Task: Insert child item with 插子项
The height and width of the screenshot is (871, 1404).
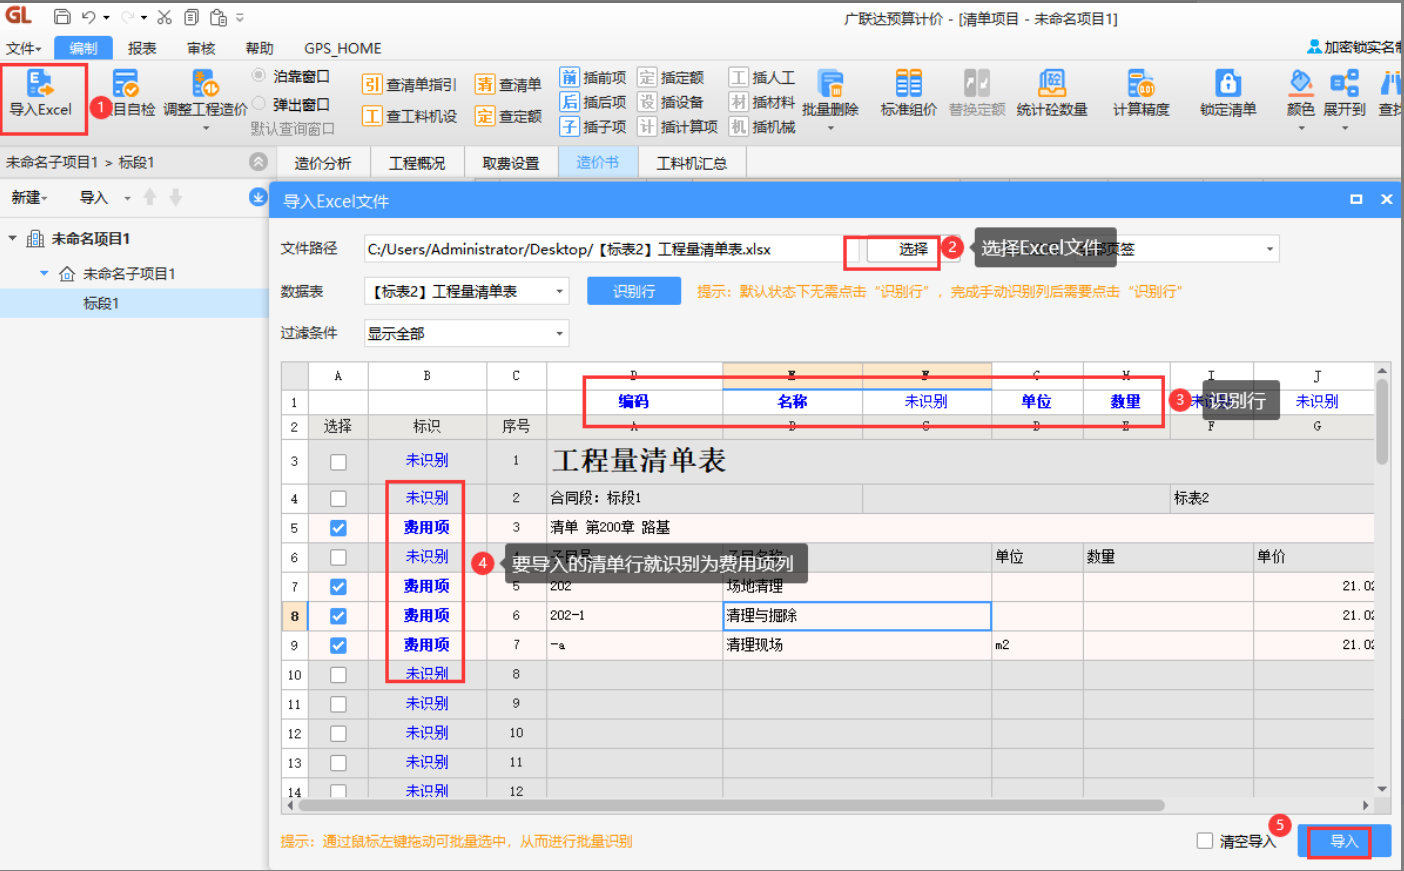Action: (593, 126)
